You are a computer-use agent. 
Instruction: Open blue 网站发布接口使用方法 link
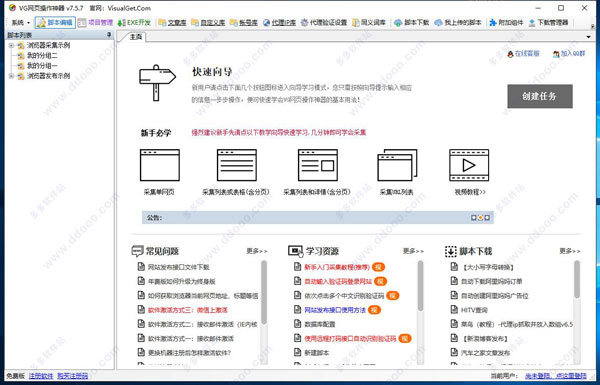click(x=335, y=310)
